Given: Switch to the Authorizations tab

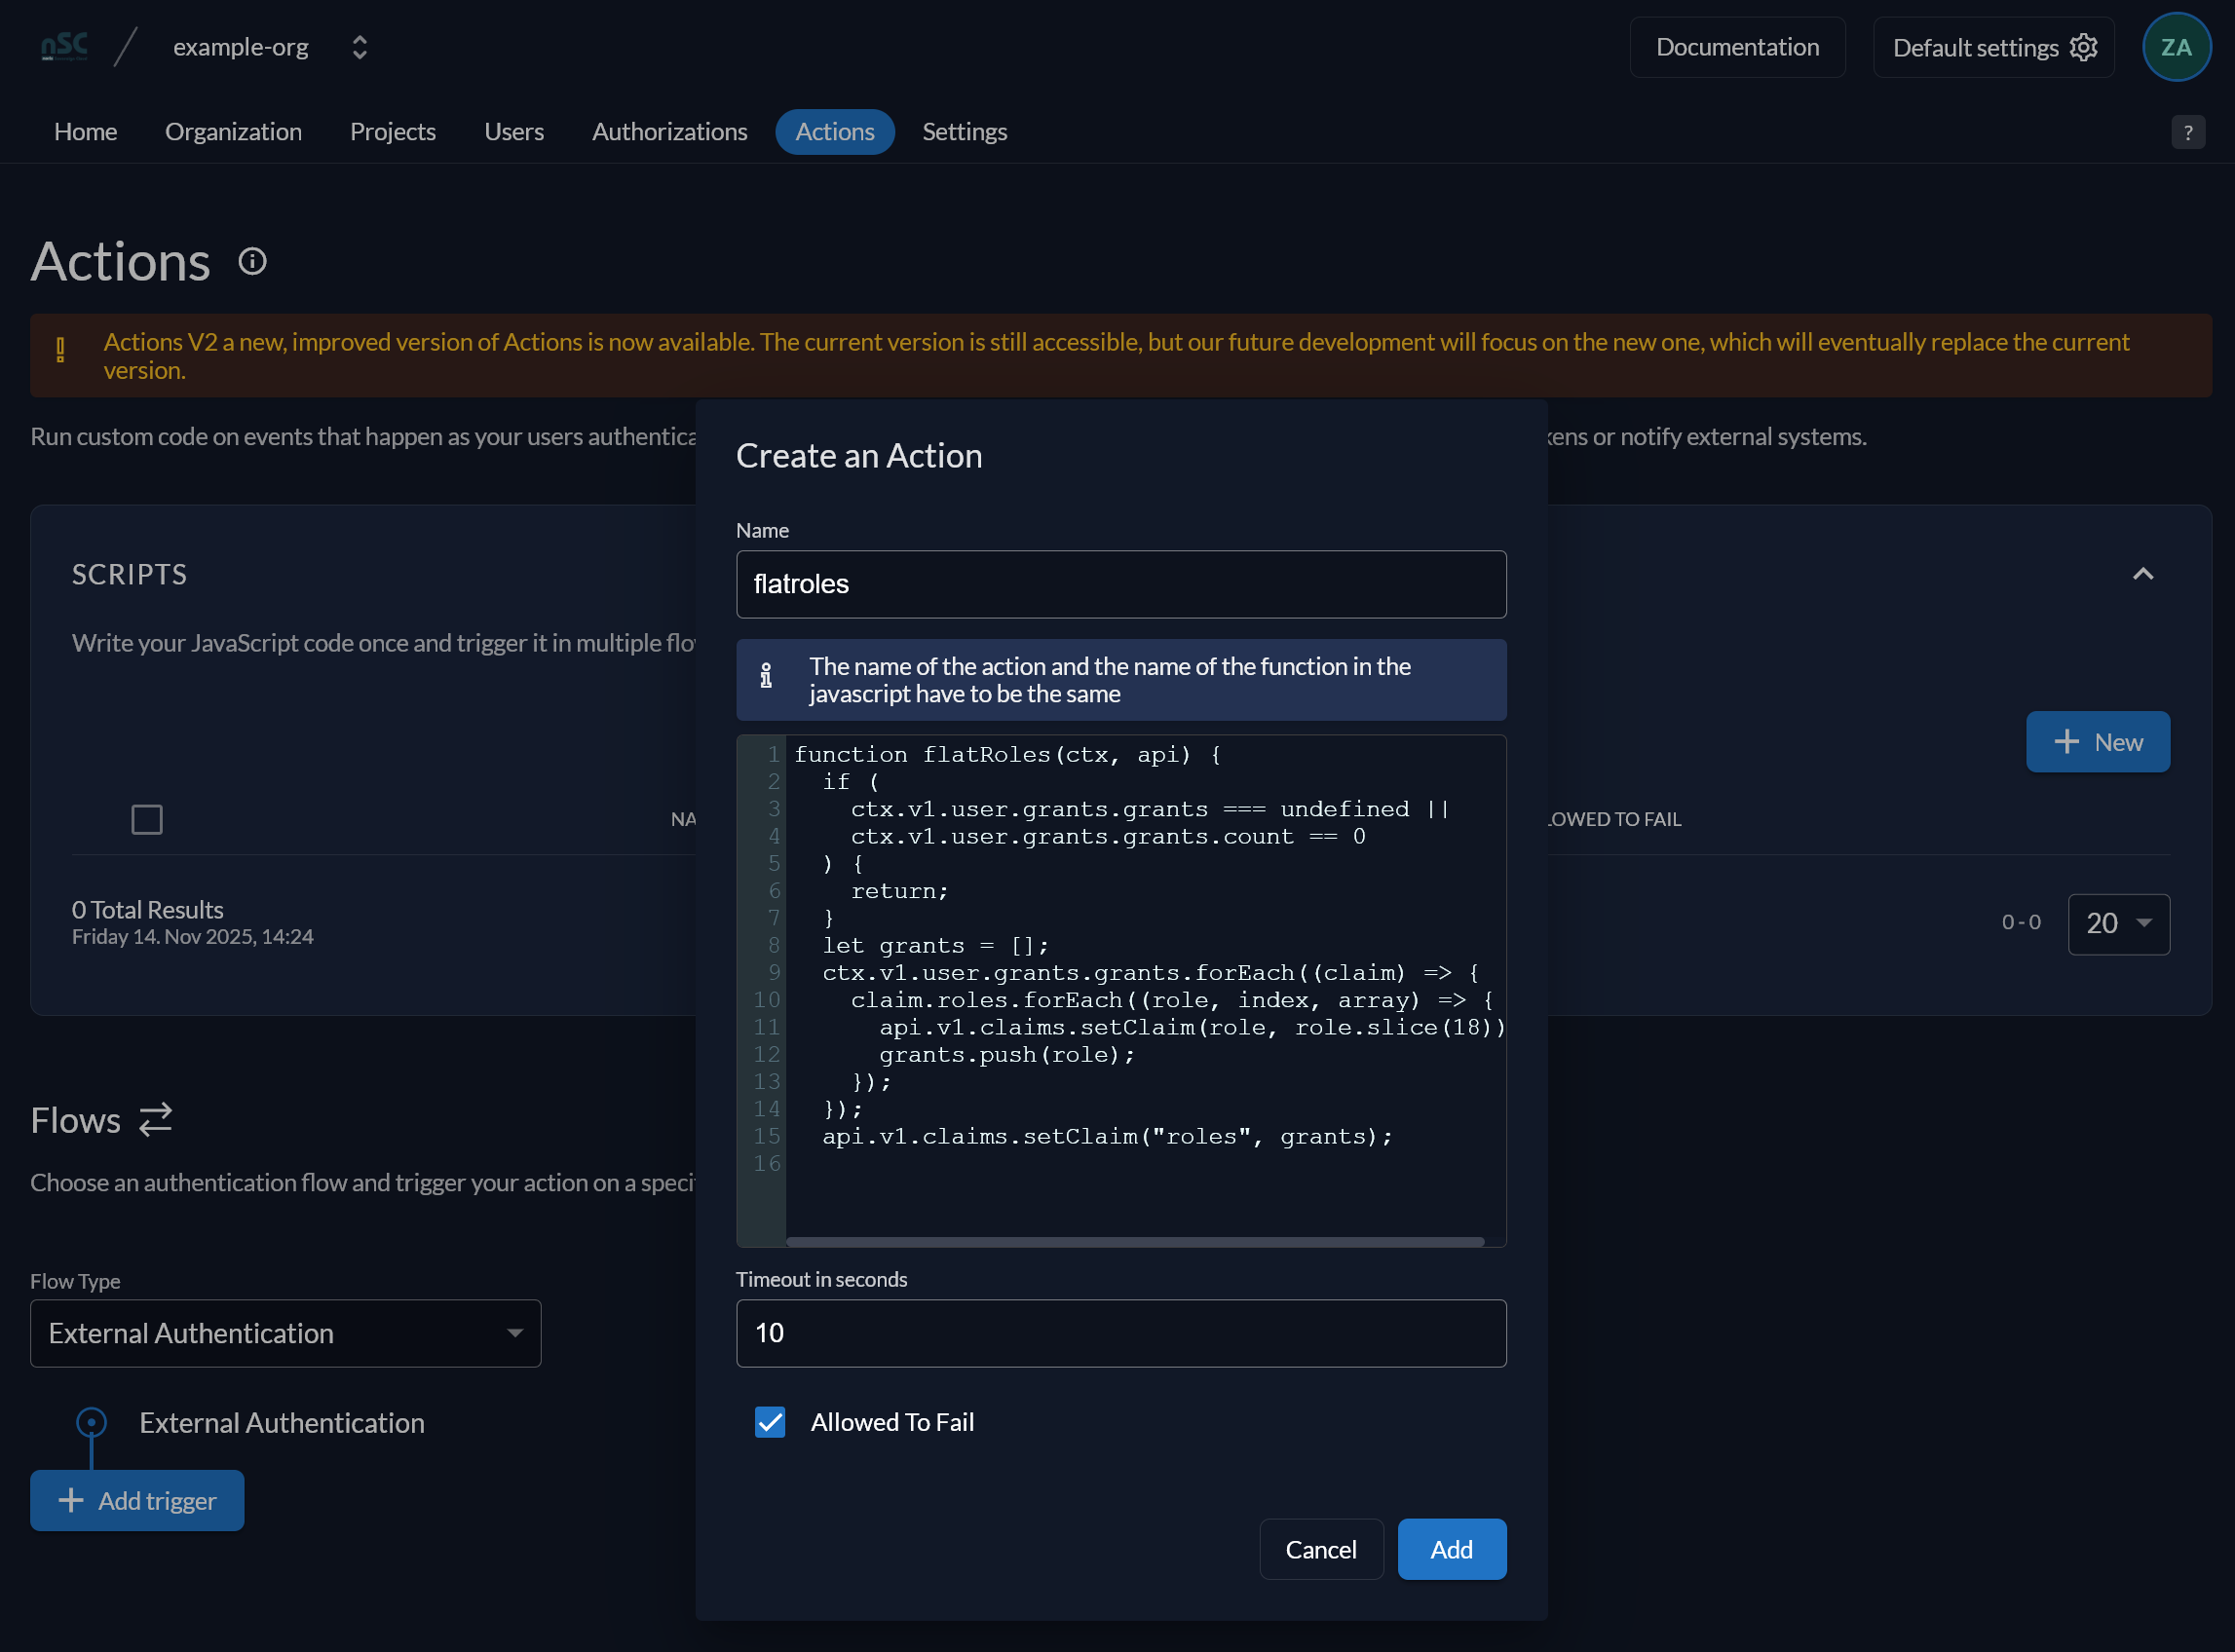Looking at the screenshot, I should (670, 132).
